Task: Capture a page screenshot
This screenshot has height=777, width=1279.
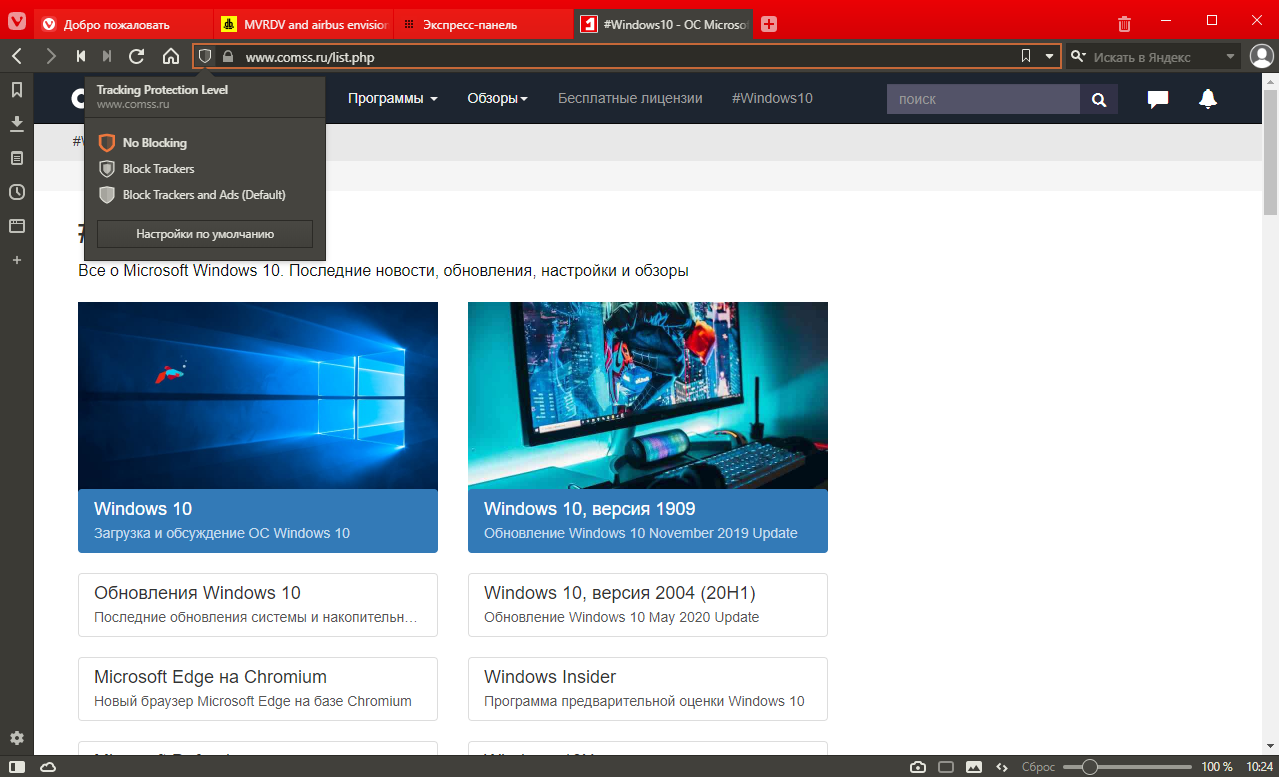Action: (x=918, y=767)
